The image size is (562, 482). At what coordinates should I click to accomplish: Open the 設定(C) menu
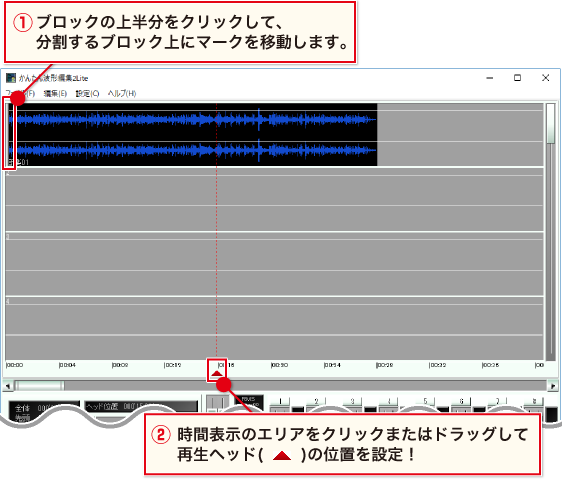pos(87,94)
